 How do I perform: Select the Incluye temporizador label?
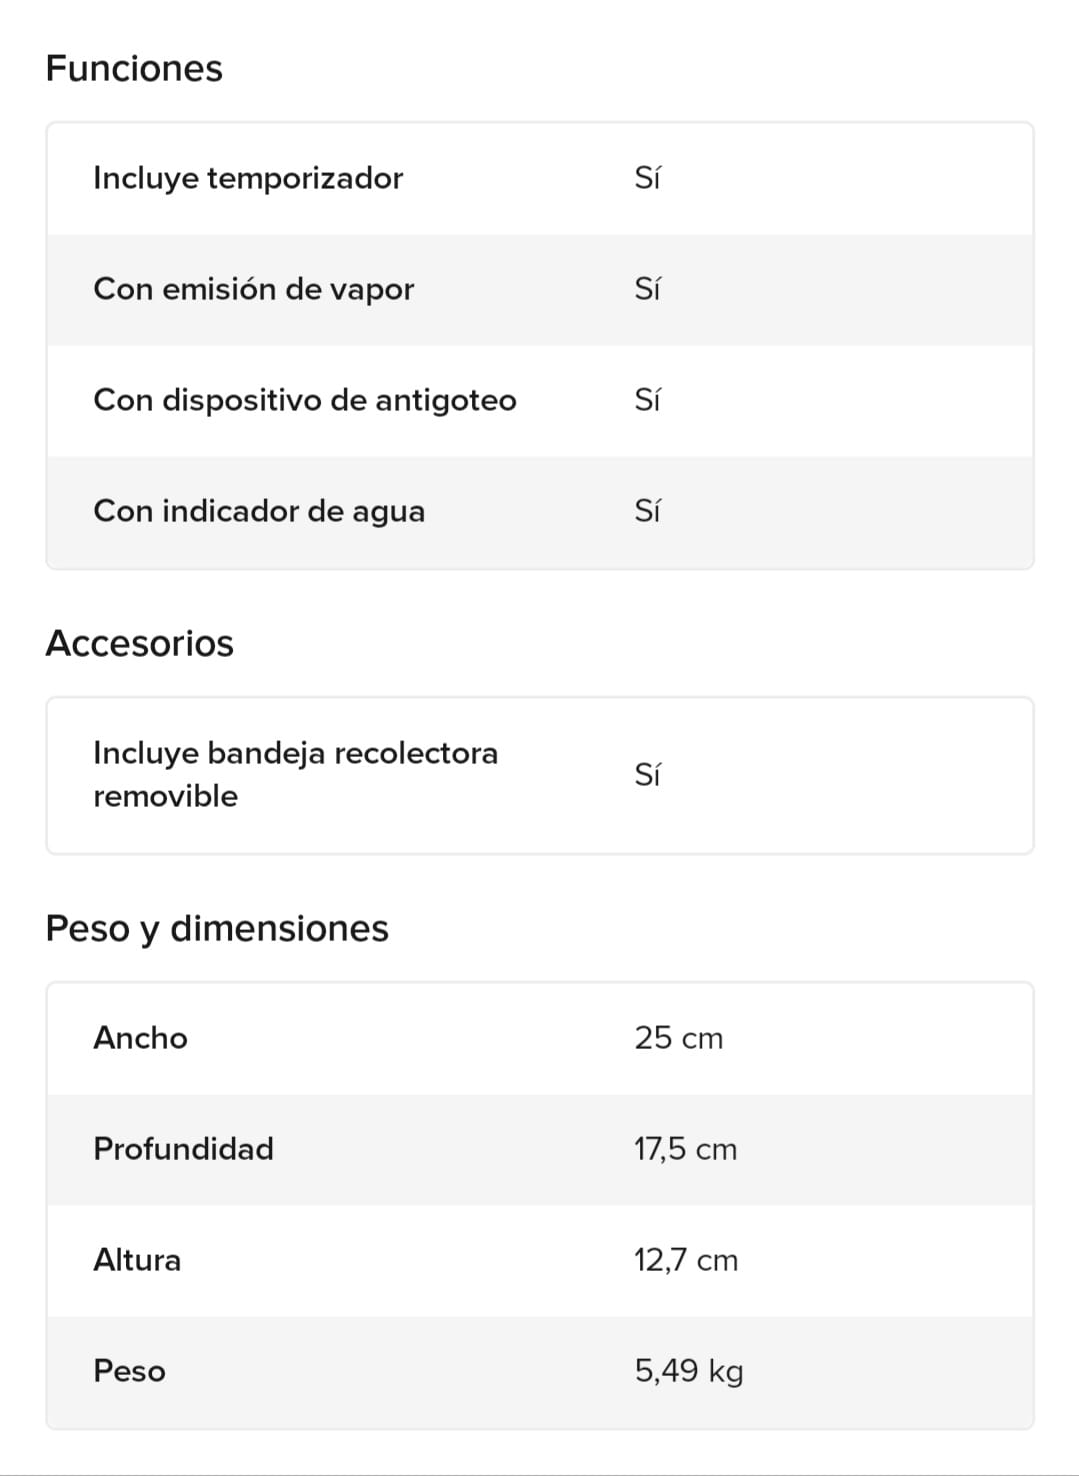click(x=248, y=178)
